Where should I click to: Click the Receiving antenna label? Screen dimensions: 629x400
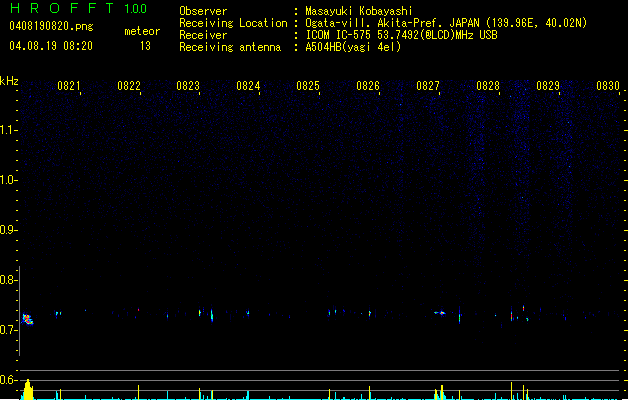point(230,47)
